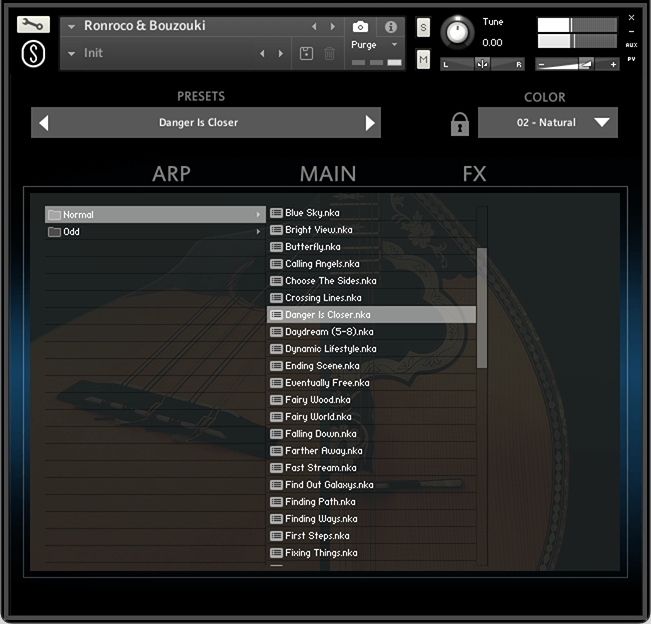Viewport: 651px width, 624px height.
Task: Switch to the FX tab
Action: 474,174
